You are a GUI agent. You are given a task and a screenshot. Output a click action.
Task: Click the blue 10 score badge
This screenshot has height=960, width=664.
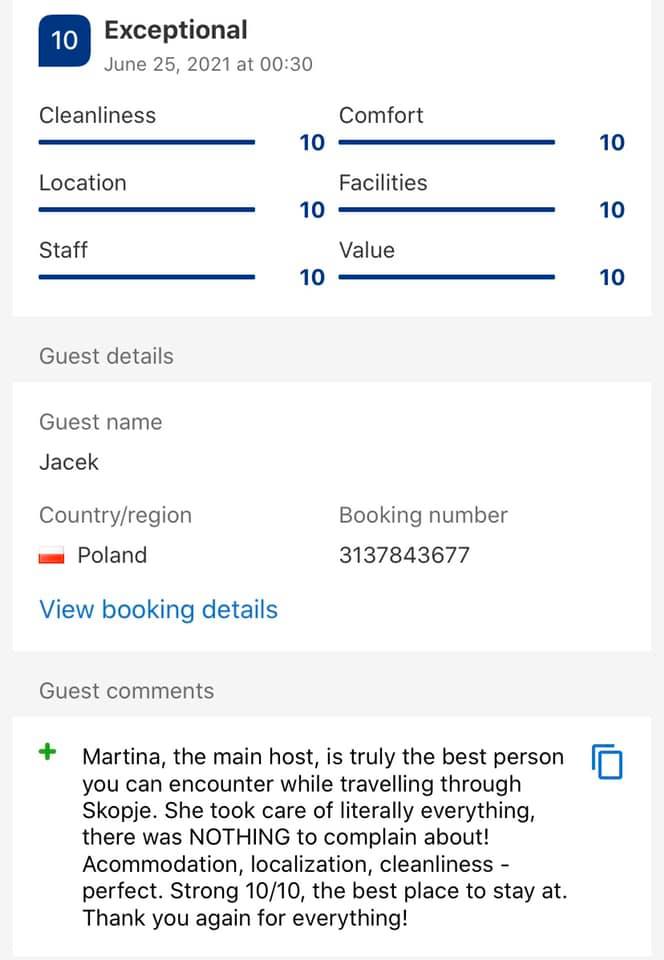[64, 40]
